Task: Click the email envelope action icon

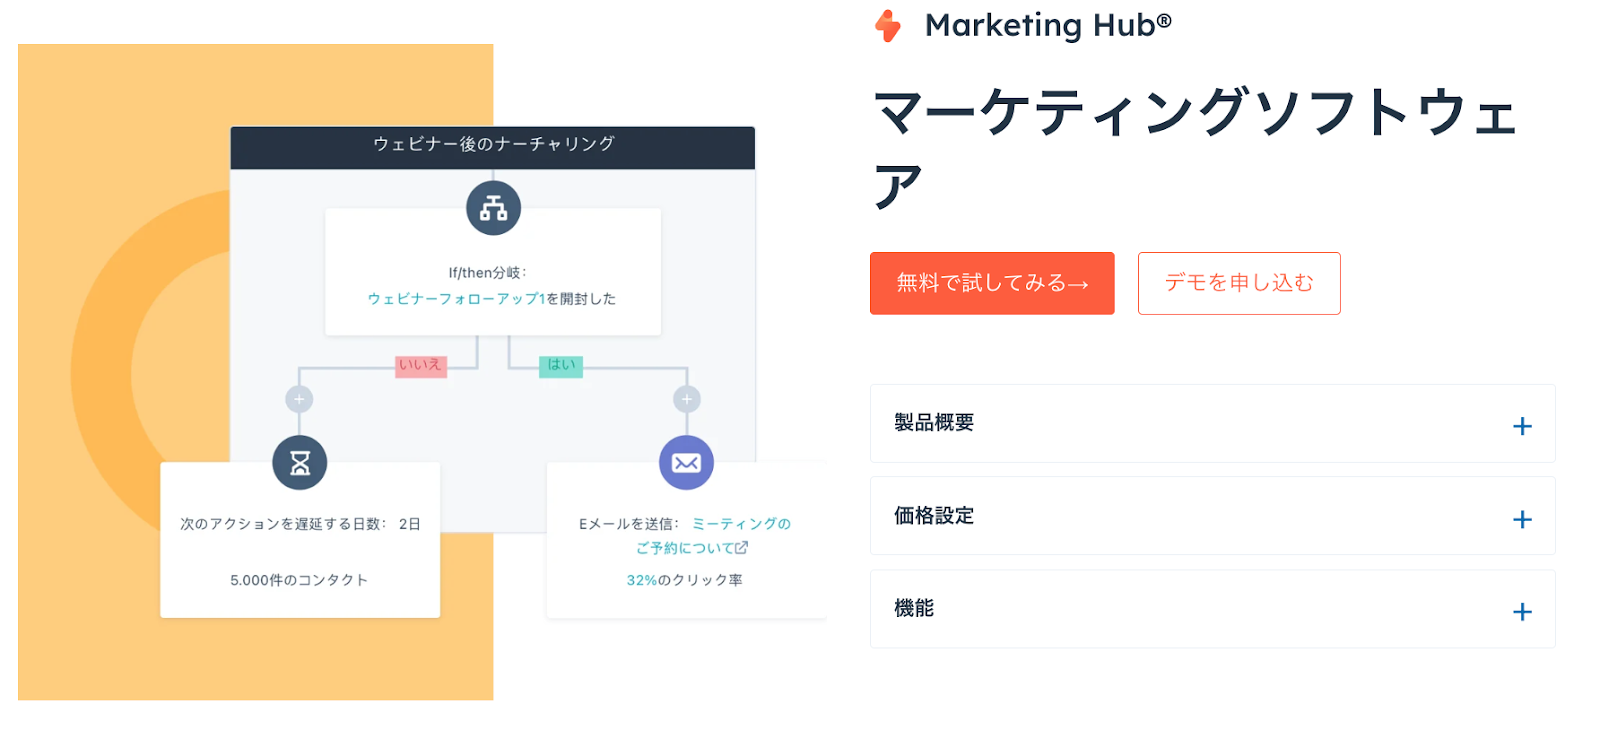Action: pos(686,462)
